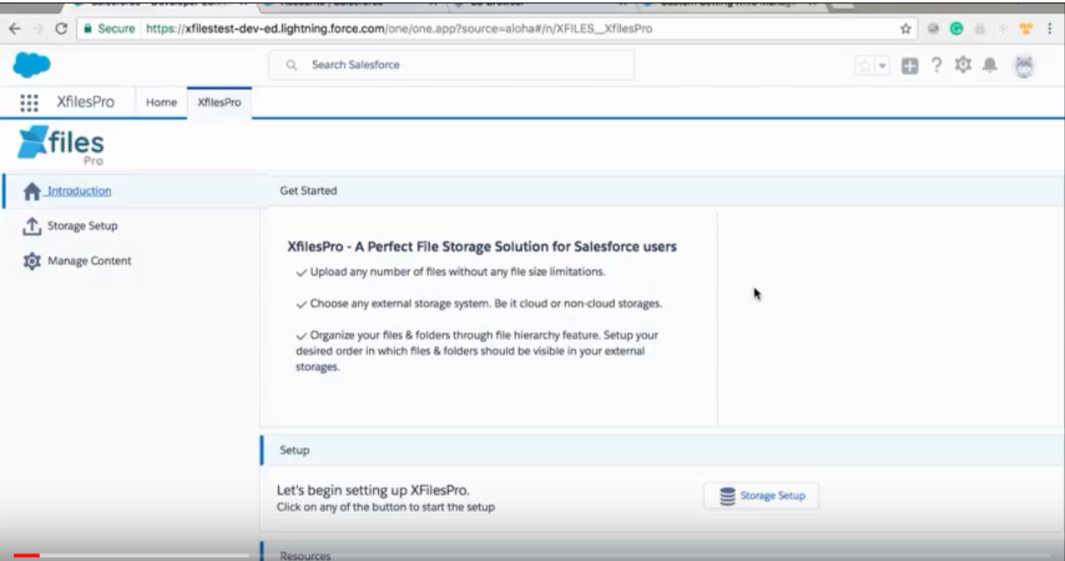The width and height of the screenshot is (1065, 561).
Task: Click the Introduction home icon
Action: coord(32,191)
